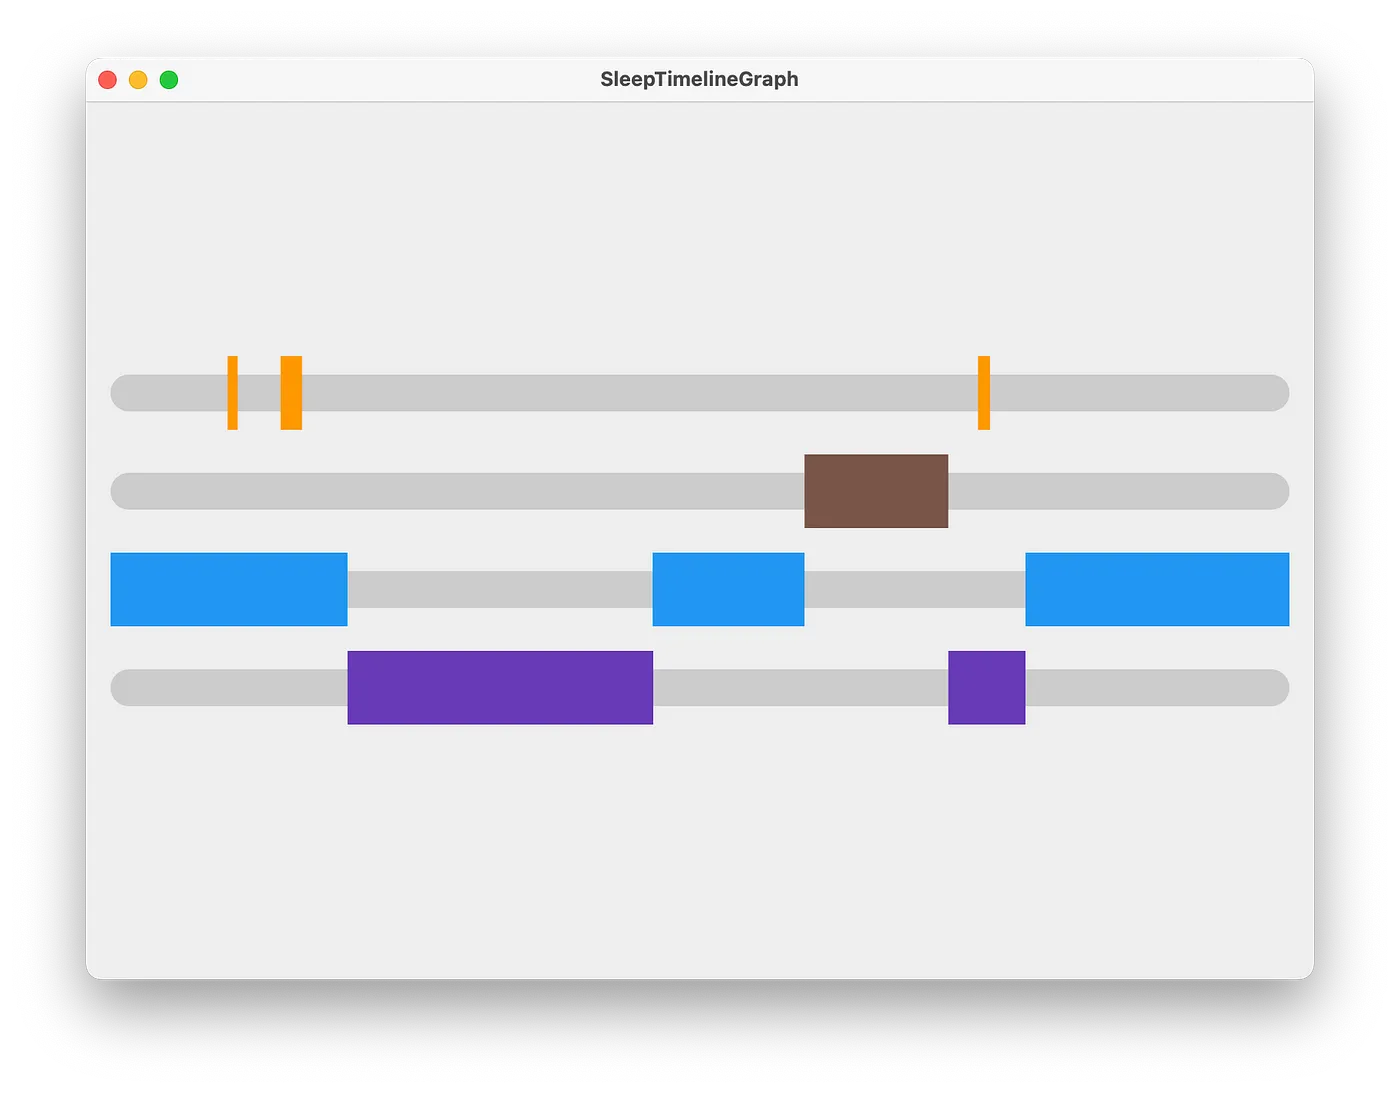Click the narrow first orange segment
This screenshot has height=1093, width=1400.
pyautogui.click(x=232, y=393)
